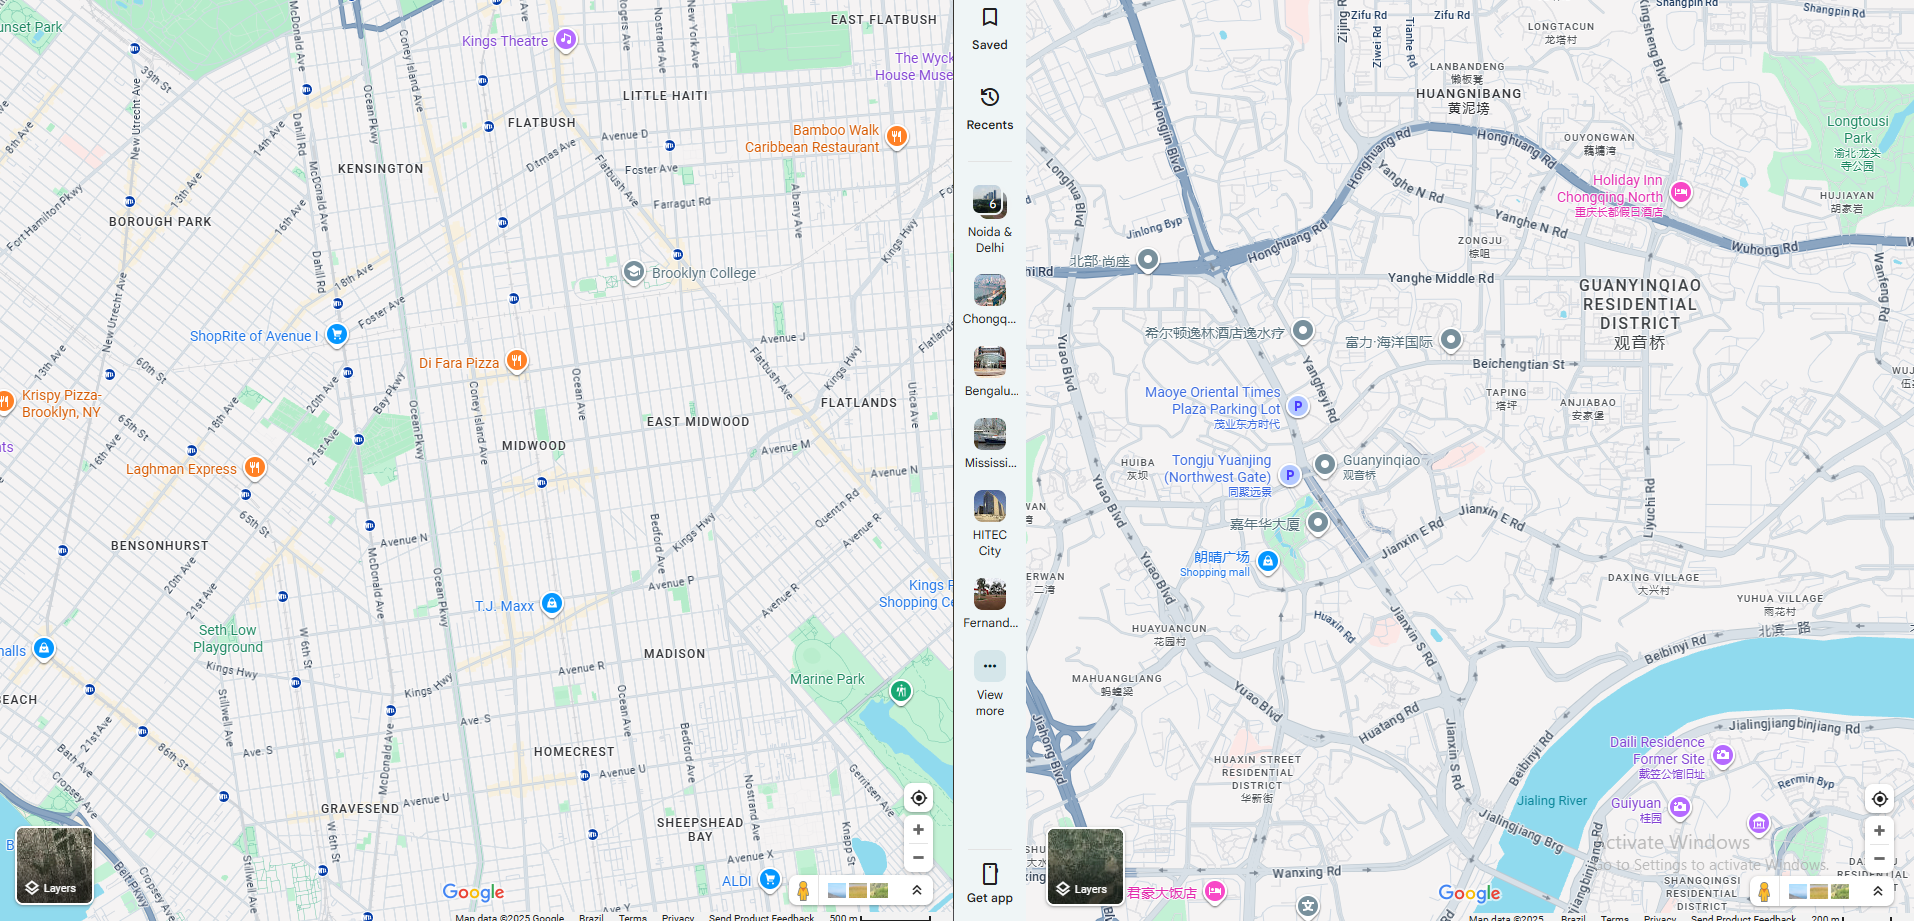
Task: Zoom out on the Chongqing map
Action: [x=1880, y=858]
